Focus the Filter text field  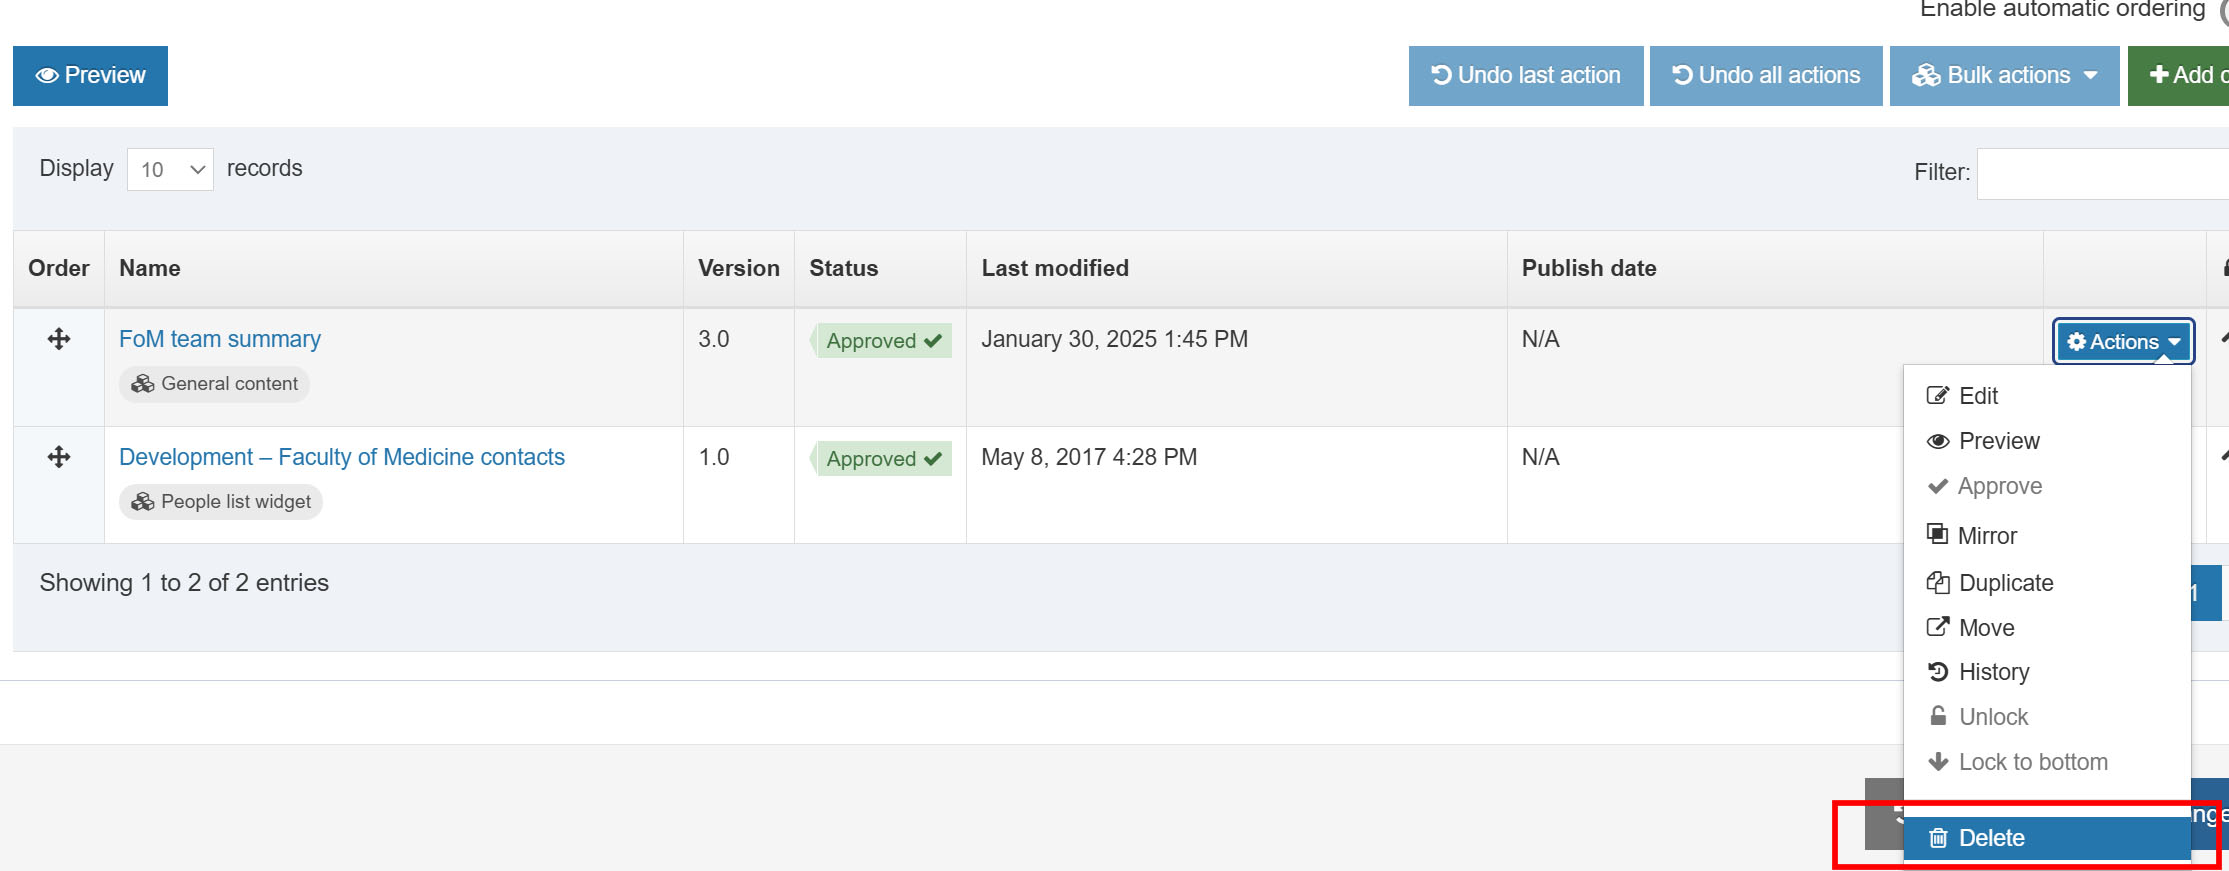tap(2100, 173)
